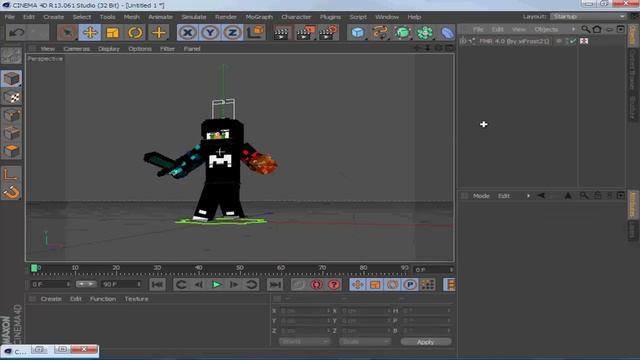Activate the Scale tool

(112, 32)
